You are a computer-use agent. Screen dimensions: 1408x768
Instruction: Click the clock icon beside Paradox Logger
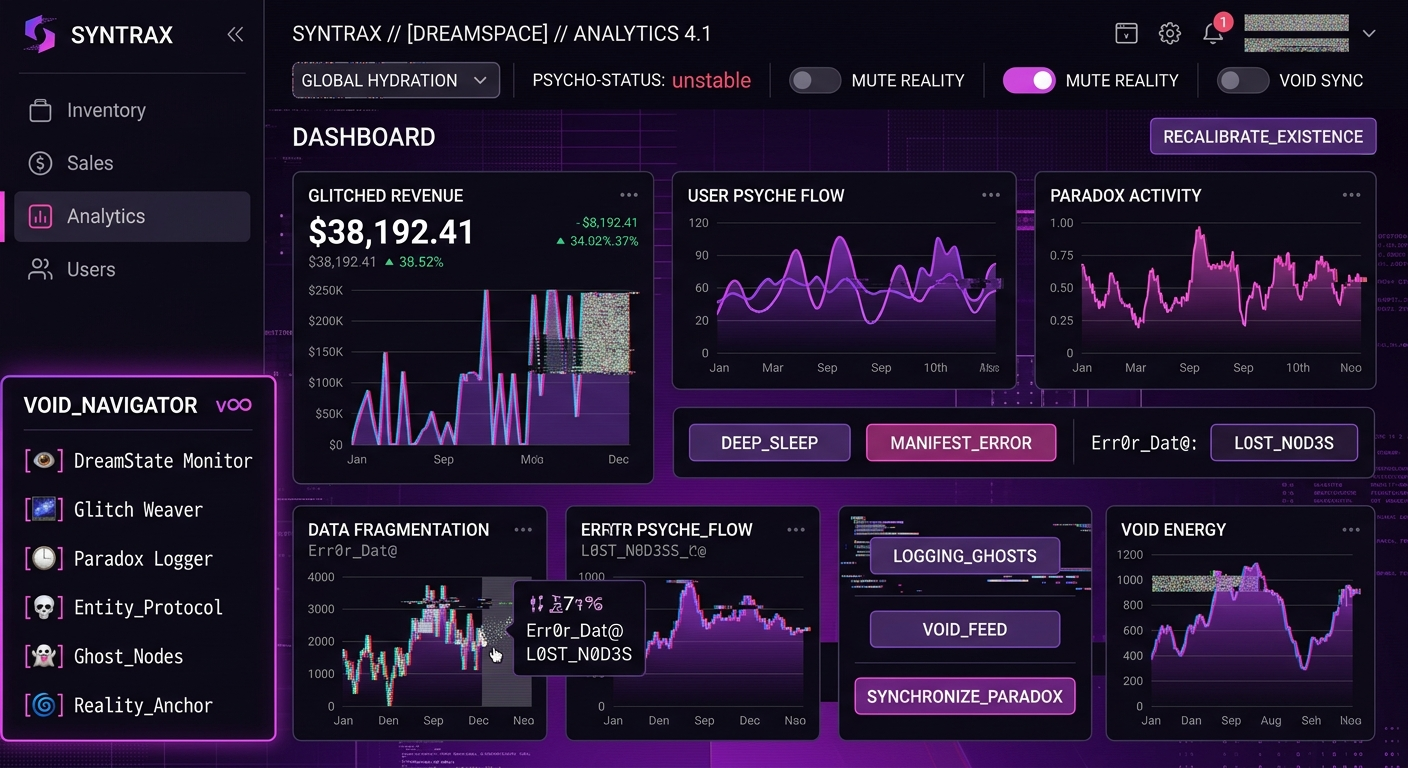[x=44, y=558]
